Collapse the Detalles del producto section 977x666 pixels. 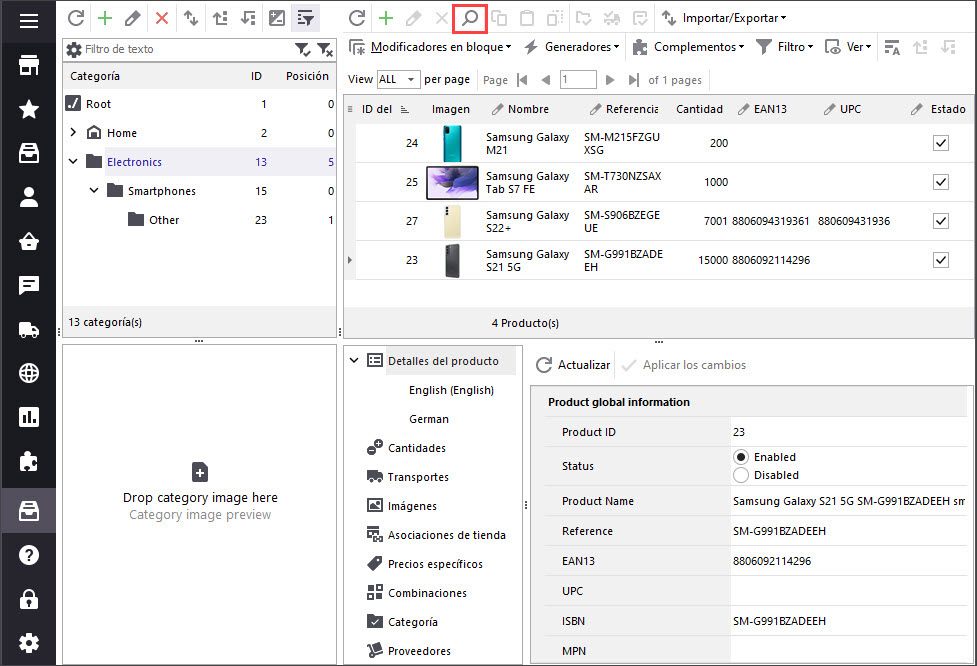tap(354, 360)
